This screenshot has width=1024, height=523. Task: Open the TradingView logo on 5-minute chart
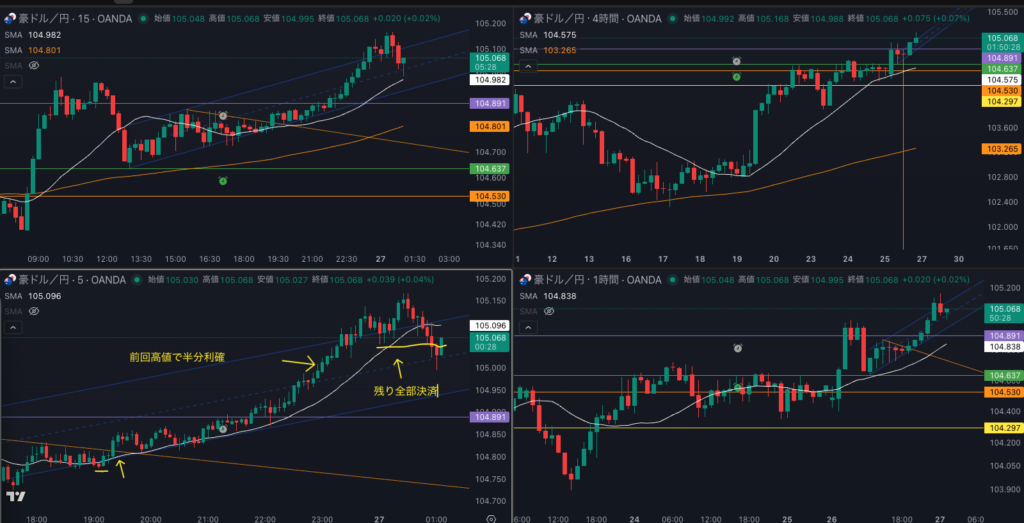pyautogui.click(x=14, y=496)
